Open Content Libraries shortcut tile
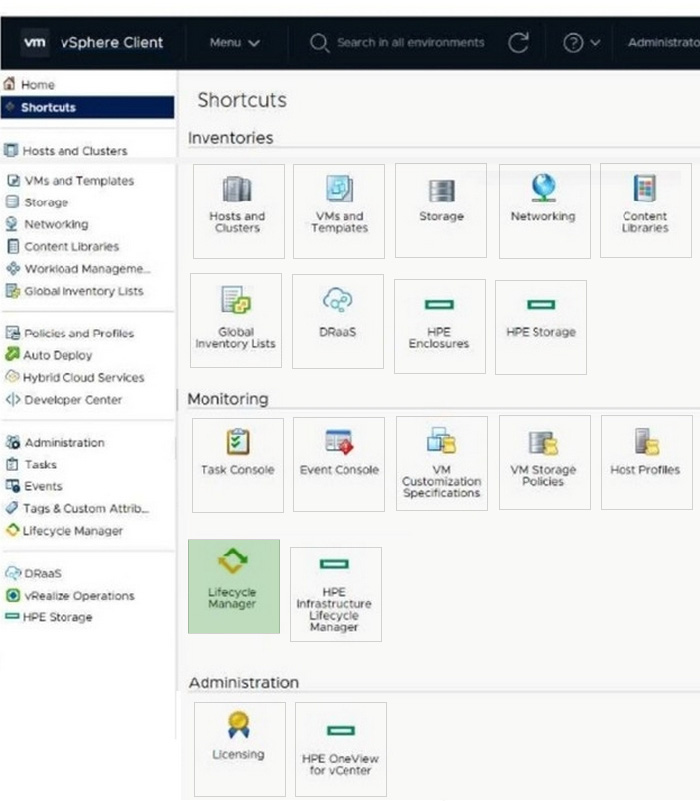This screenshot has height=801, width=700. [x=645, y=210]
